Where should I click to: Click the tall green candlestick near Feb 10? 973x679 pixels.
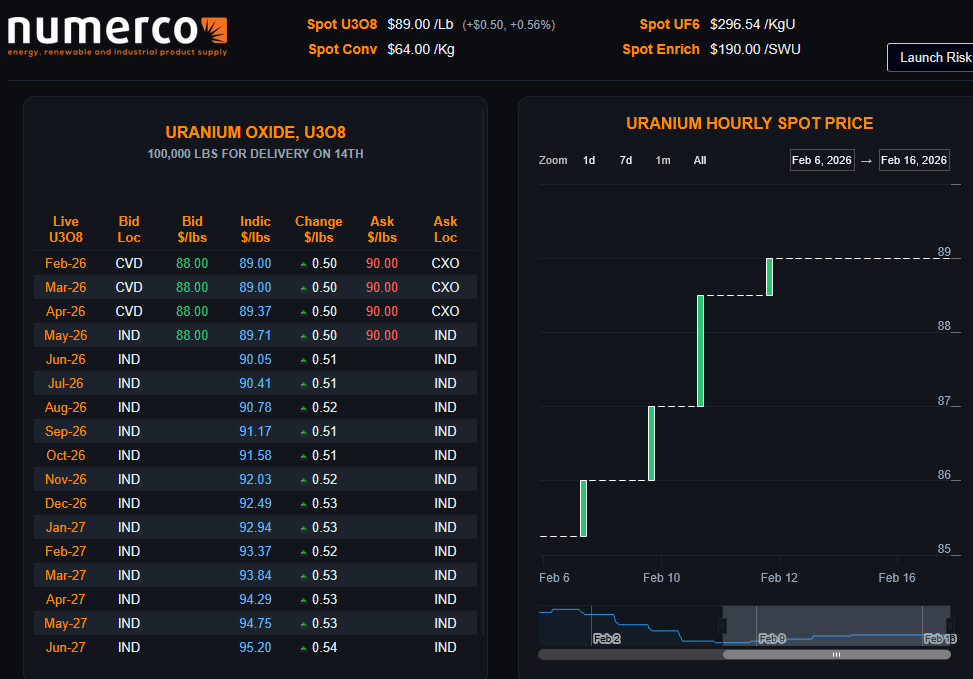pyautogui.click(x=701, y=351)
